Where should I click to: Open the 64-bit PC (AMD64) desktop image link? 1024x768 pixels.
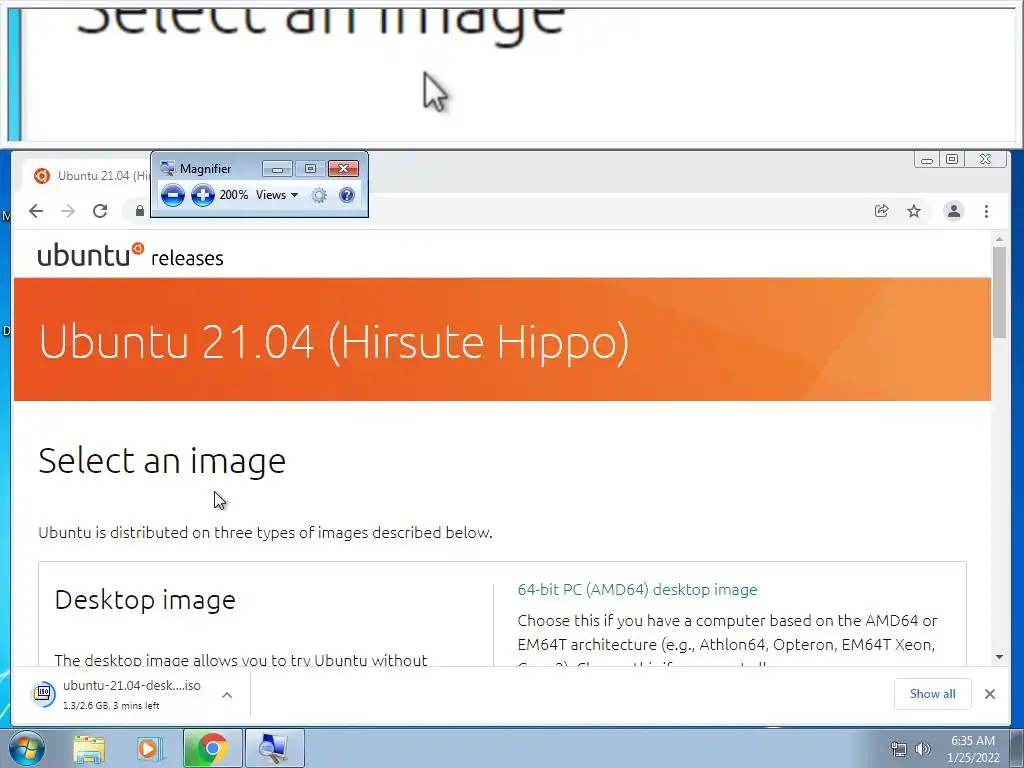click(x=637, y=589)
